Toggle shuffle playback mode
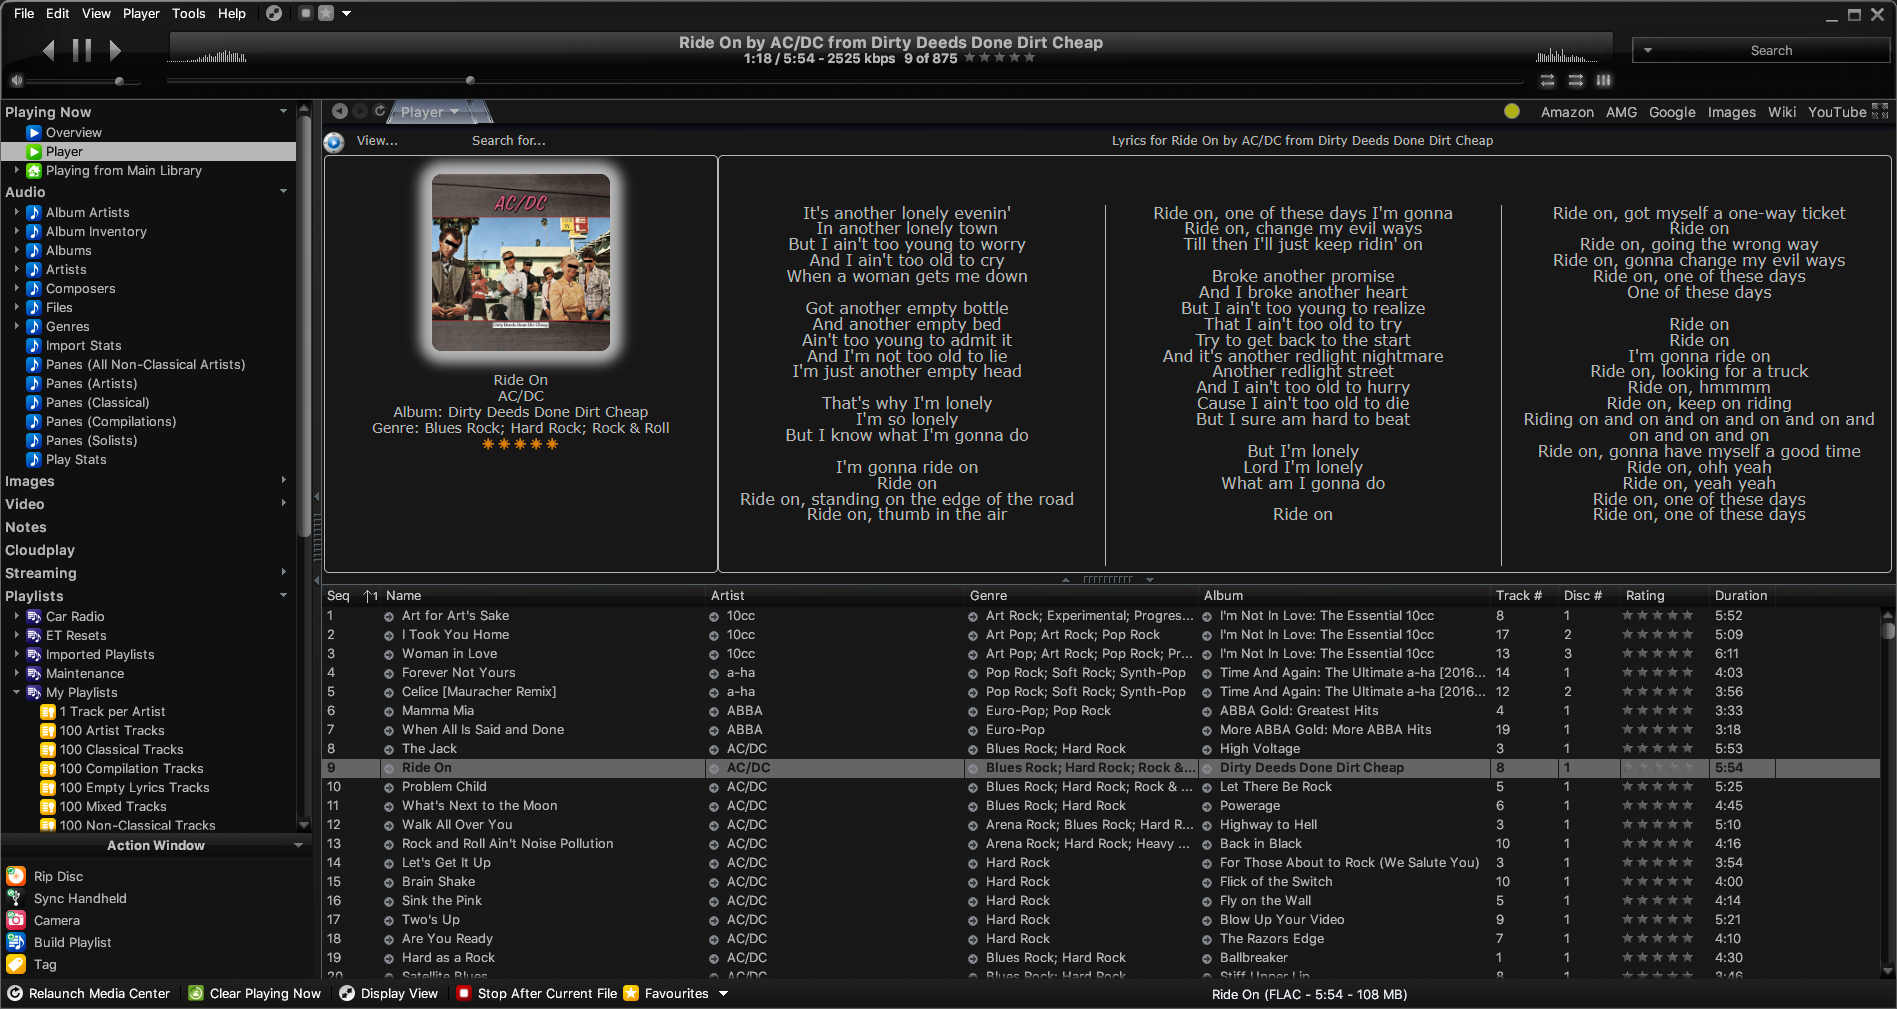 pos(1575,80)
